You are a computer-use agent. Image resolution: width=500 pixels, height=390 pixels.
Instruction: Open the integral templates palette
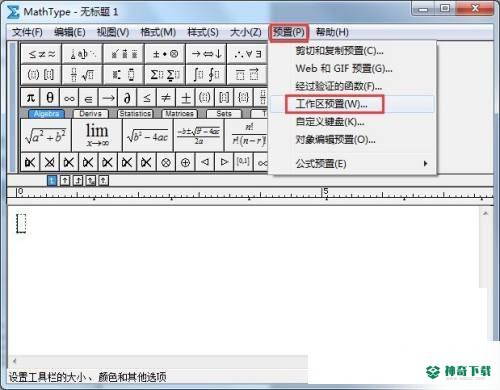206,74
